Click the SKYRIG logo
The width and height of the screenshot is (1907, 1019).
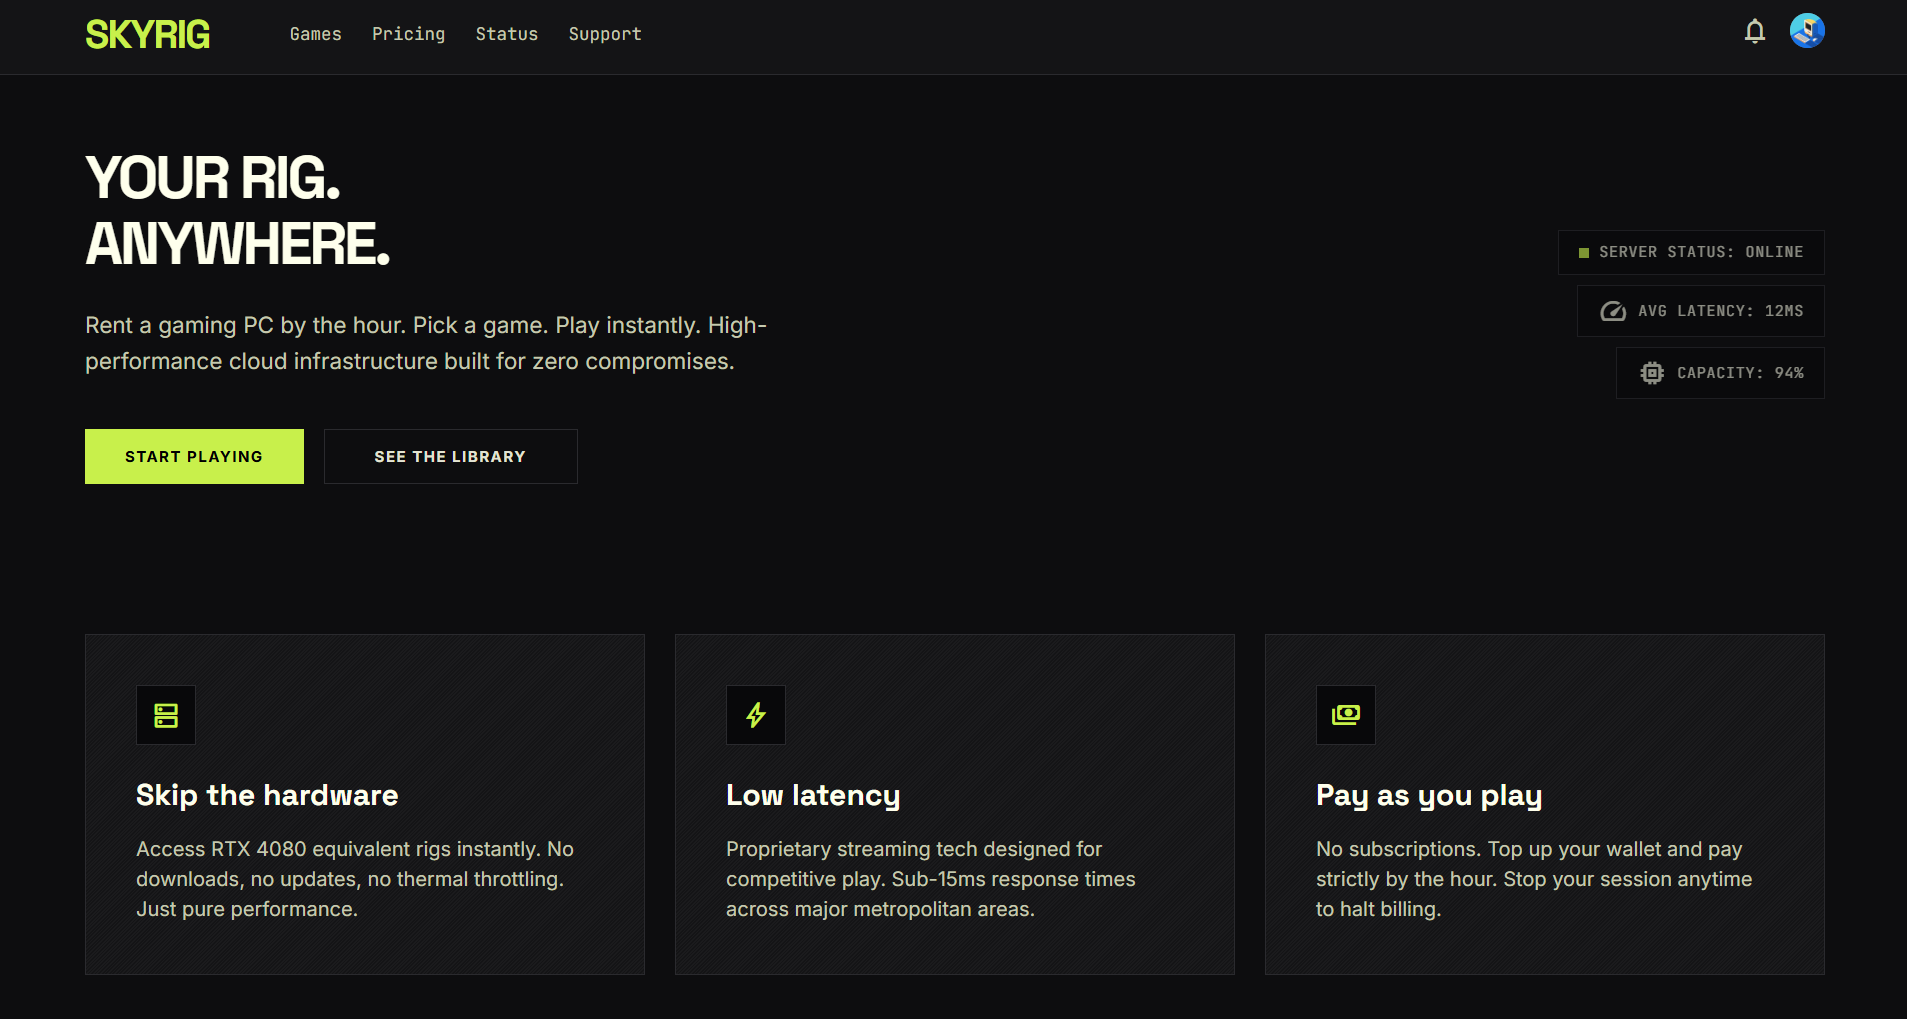click(148, 35)
